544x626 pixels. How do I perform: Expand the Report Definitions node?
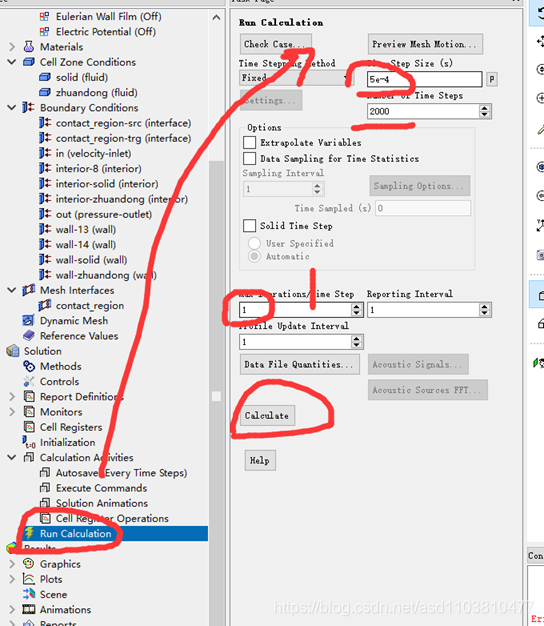click(x=12, y=396)
